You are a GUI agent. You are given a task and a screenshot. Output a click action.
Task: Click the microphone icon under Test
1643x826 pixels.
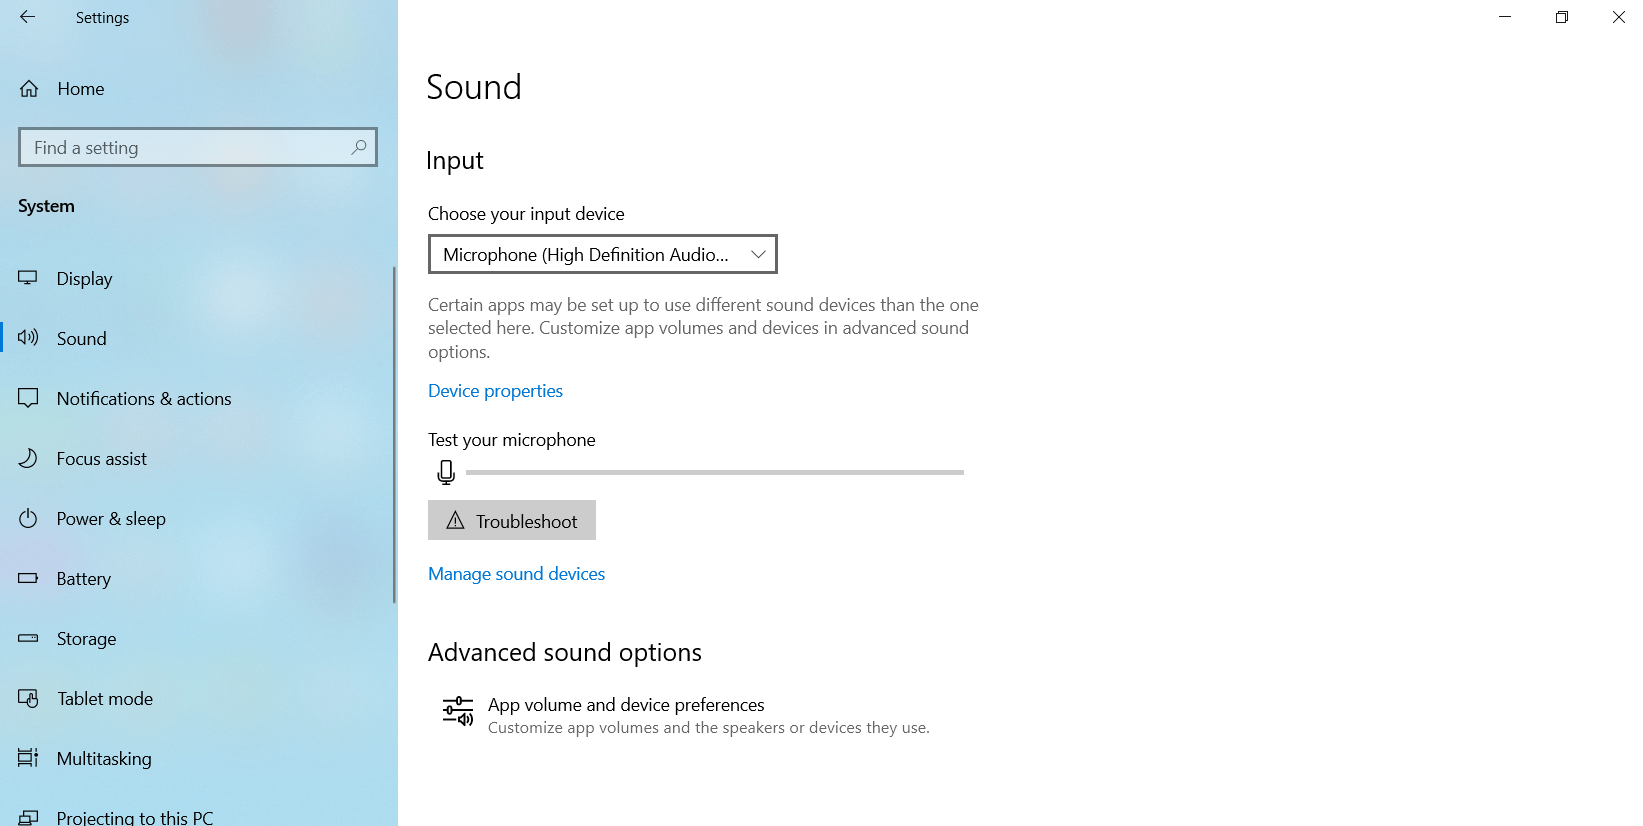(446, 472)
